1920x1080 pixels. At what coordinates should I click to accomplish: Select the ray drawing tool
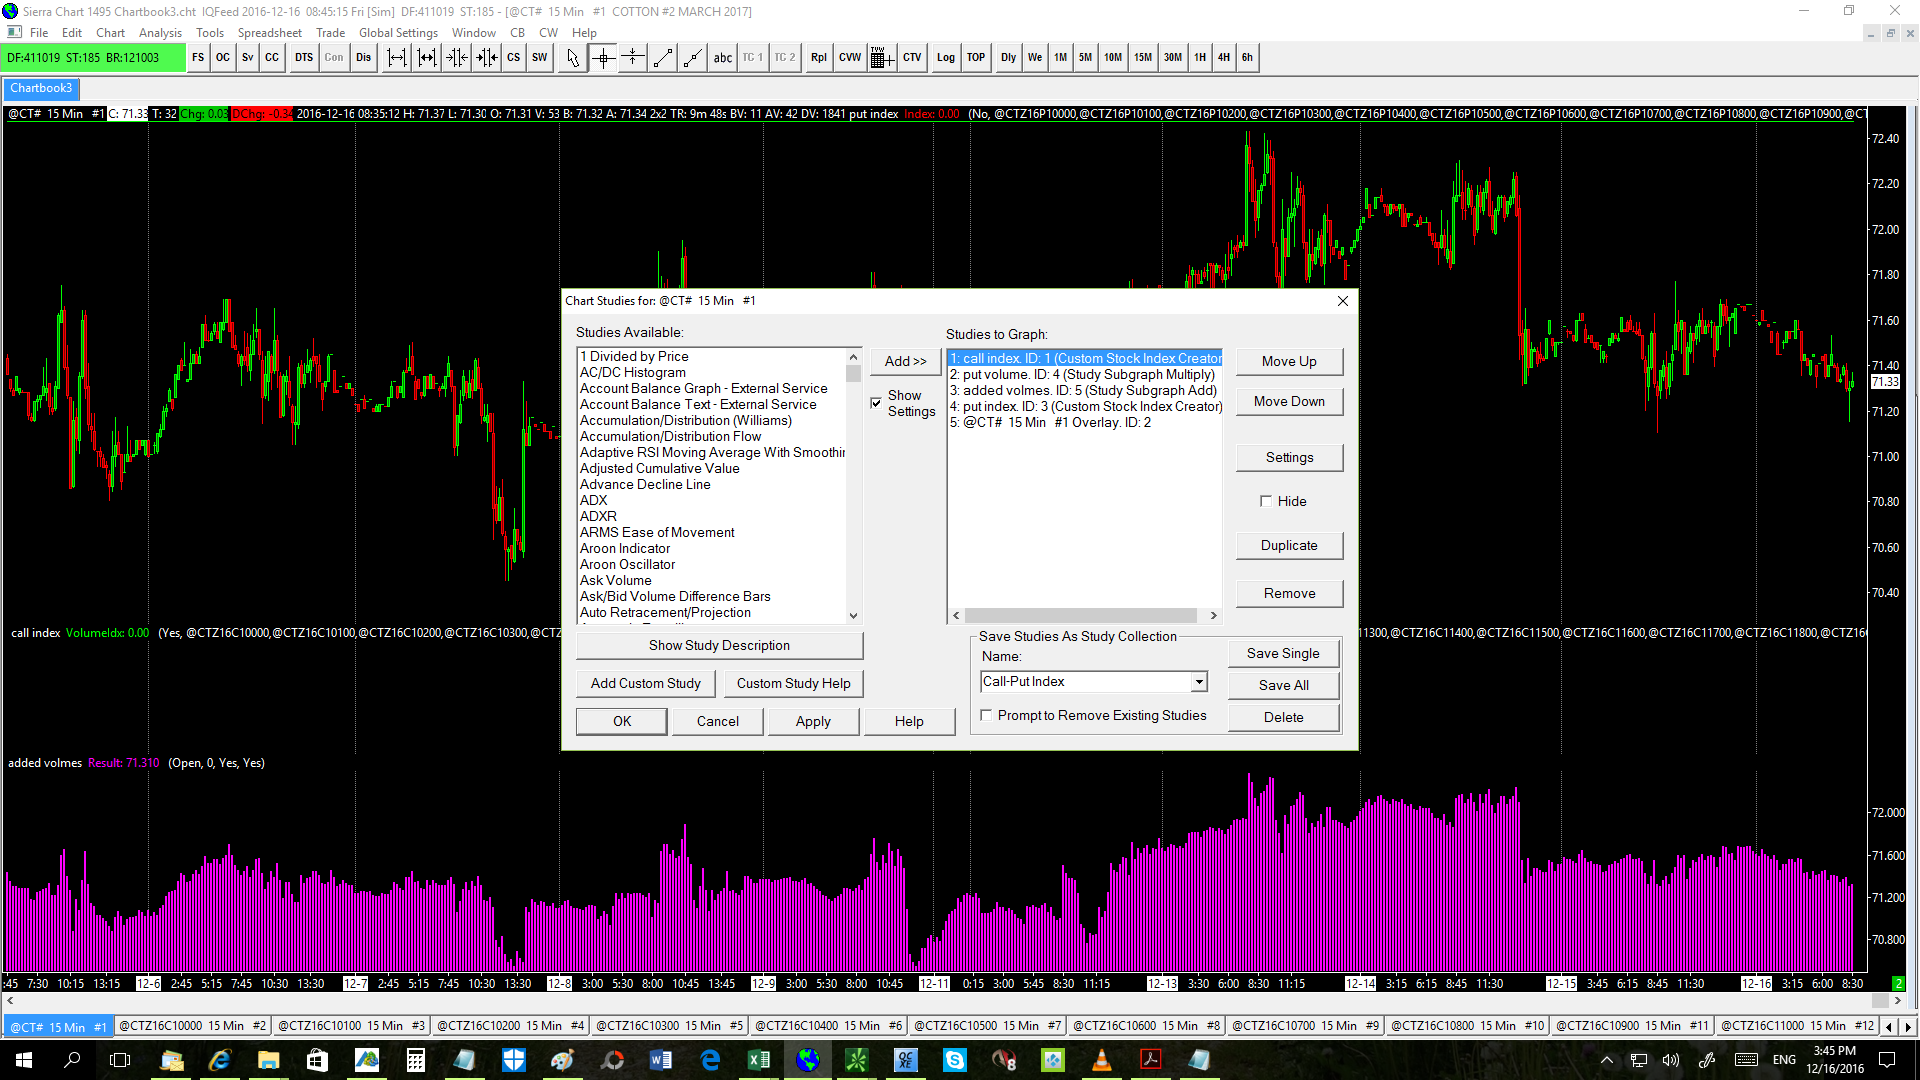tap(692, 58)
